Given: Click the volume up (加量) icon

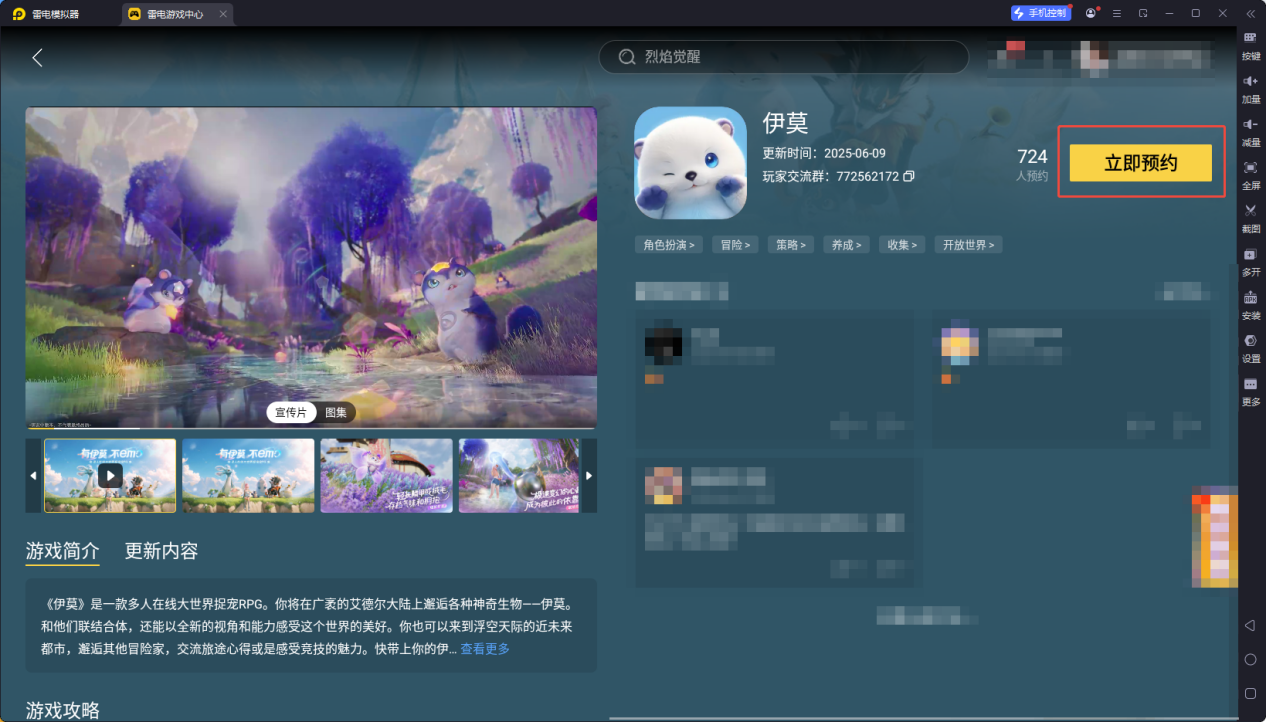Looking at the screenshot, I should (1249, 90).
